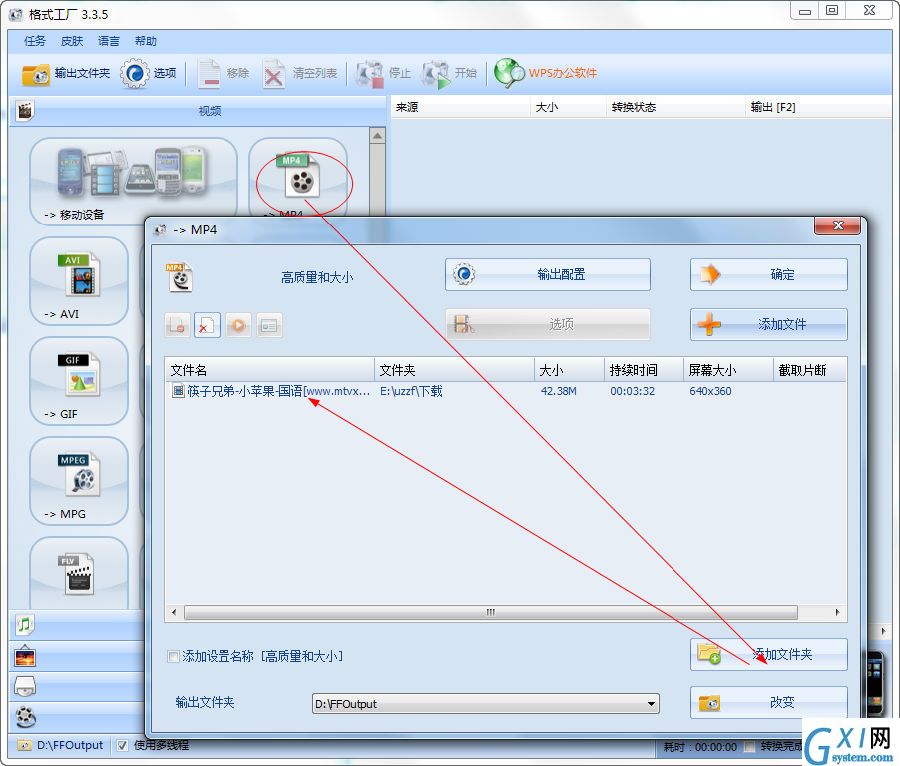Open the 输出文件夹 toolbar icon

[x=36, y=73]
